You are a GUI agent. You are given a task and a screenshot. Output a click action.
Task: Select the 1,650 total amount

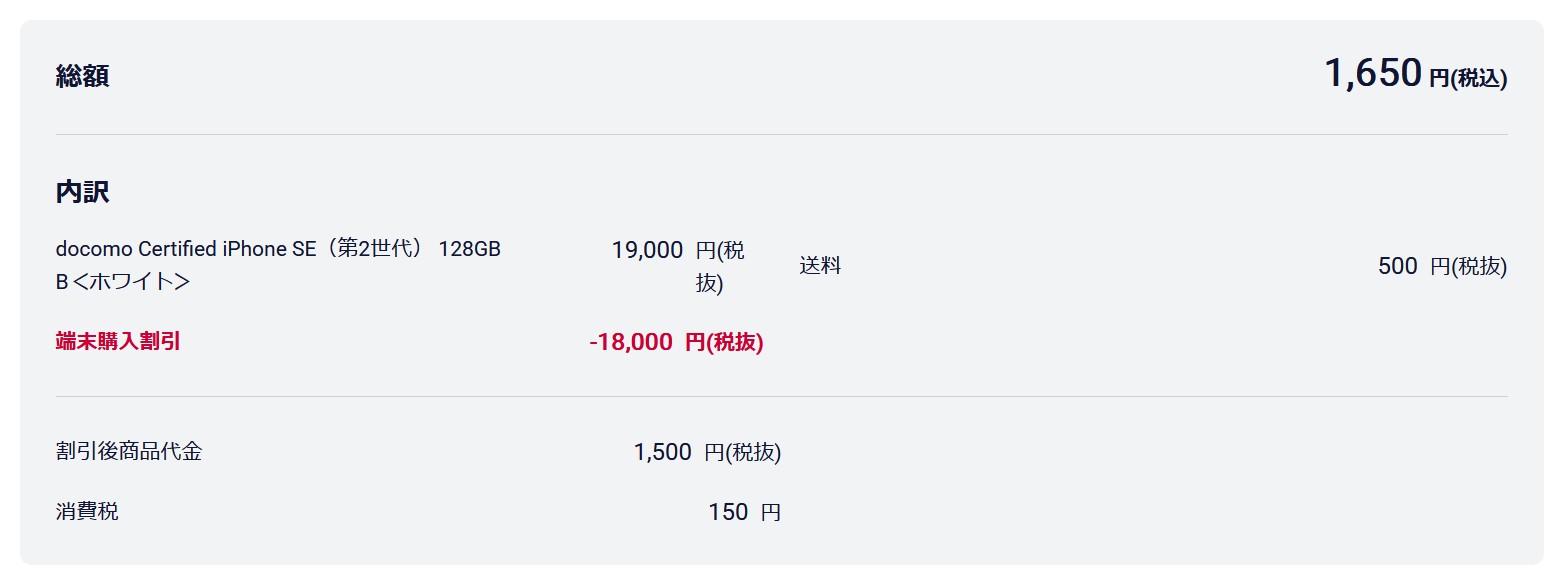[x=1372, y=74]
